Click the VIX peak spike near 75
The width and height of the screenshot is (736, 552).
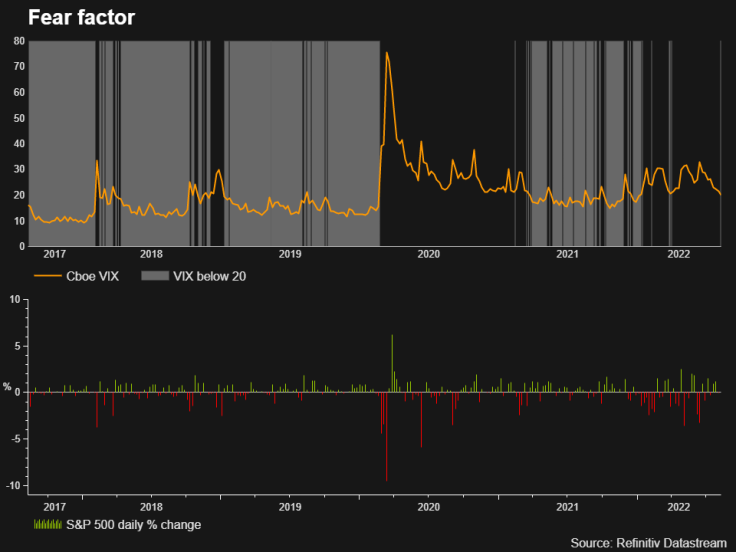coord(387,53)
